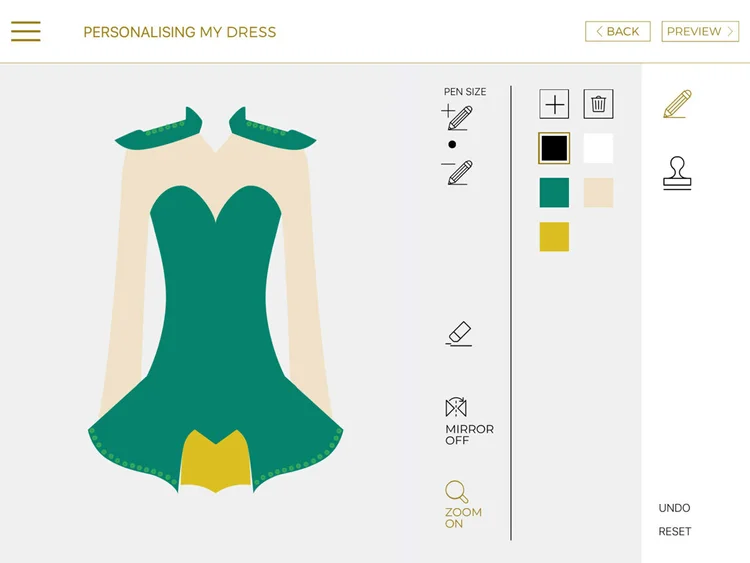Image resolution: width=750 pixels, height=563 pixels.
Task: Toggle the ZOOM ON option
Action: point(463,505)
